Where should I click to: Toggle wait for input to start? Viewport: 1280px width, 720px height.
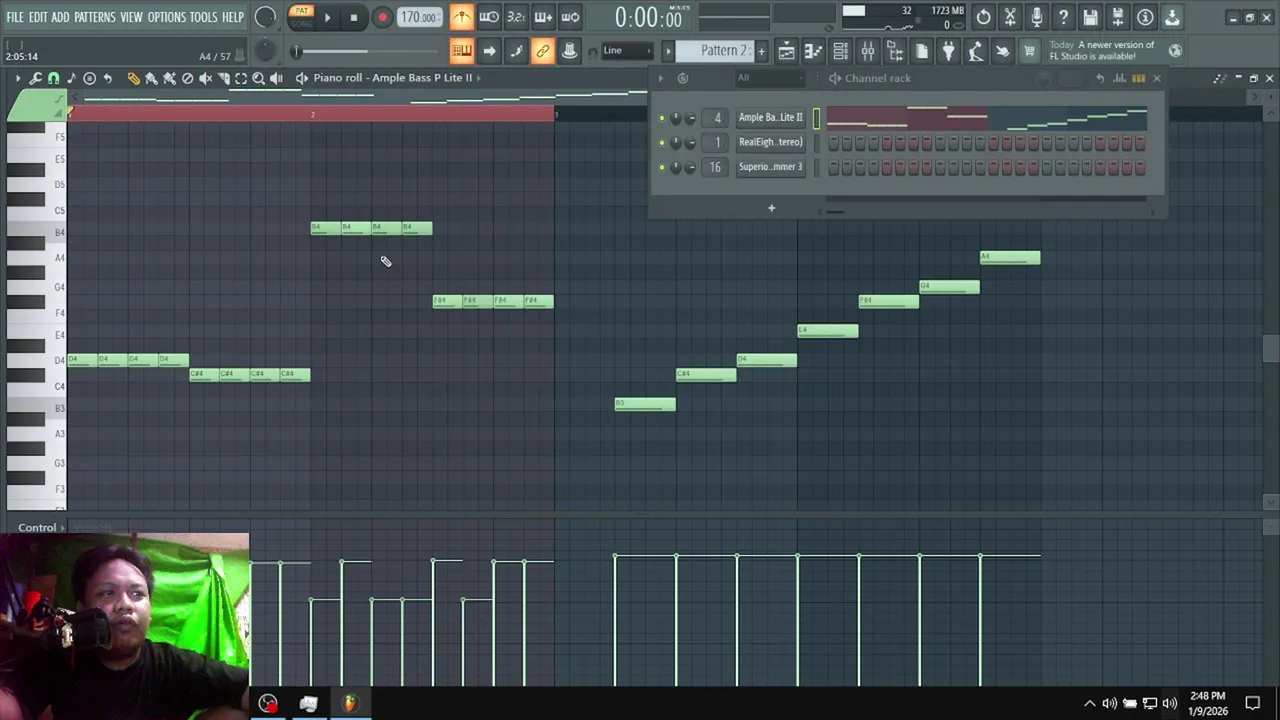point(489,17)
